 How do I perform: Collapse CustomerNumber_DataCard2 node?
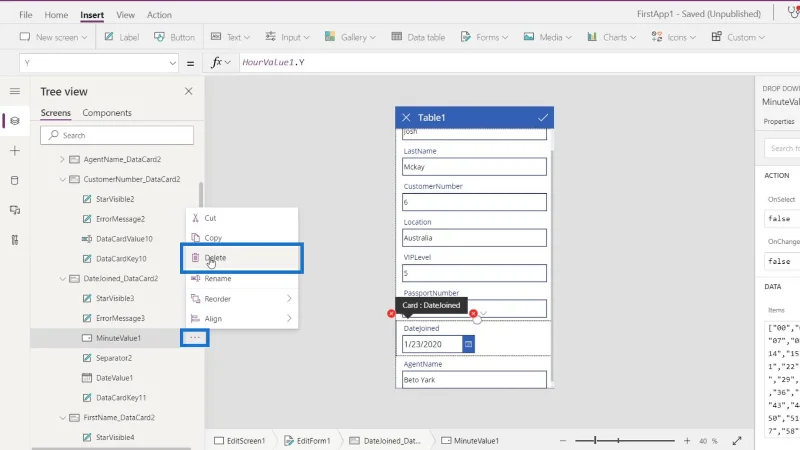pos(62,179)
